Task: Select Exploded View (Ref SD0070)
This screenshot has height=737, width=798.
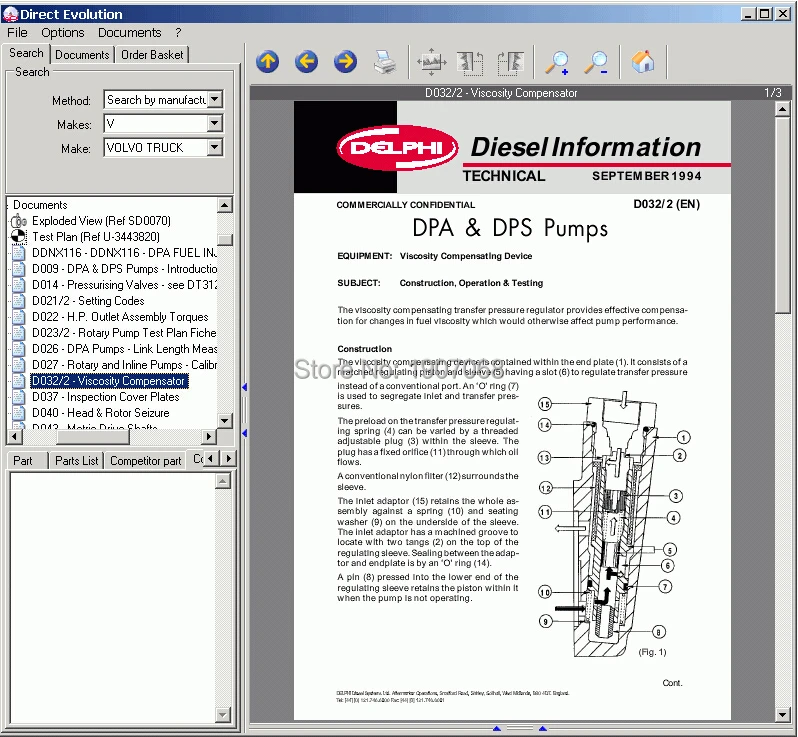Action: tap(101, 221)
